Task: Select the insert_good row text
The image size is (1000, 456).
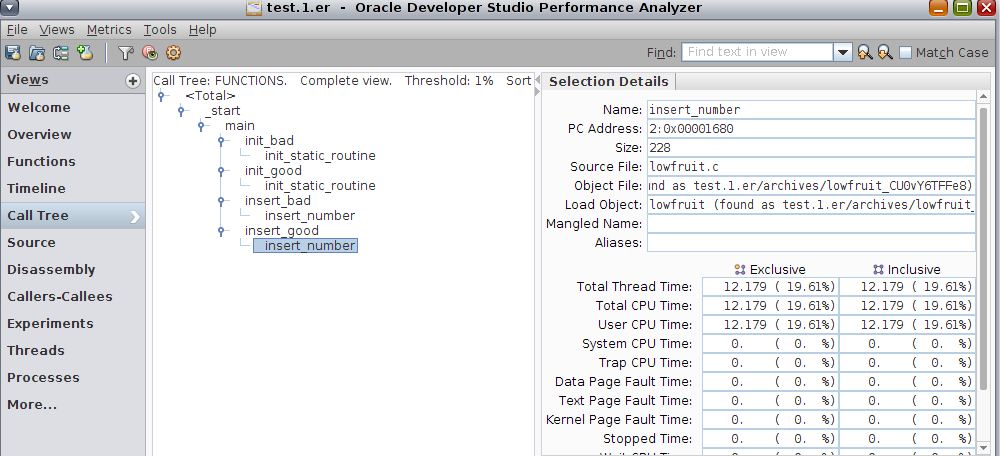Action: 282,231
